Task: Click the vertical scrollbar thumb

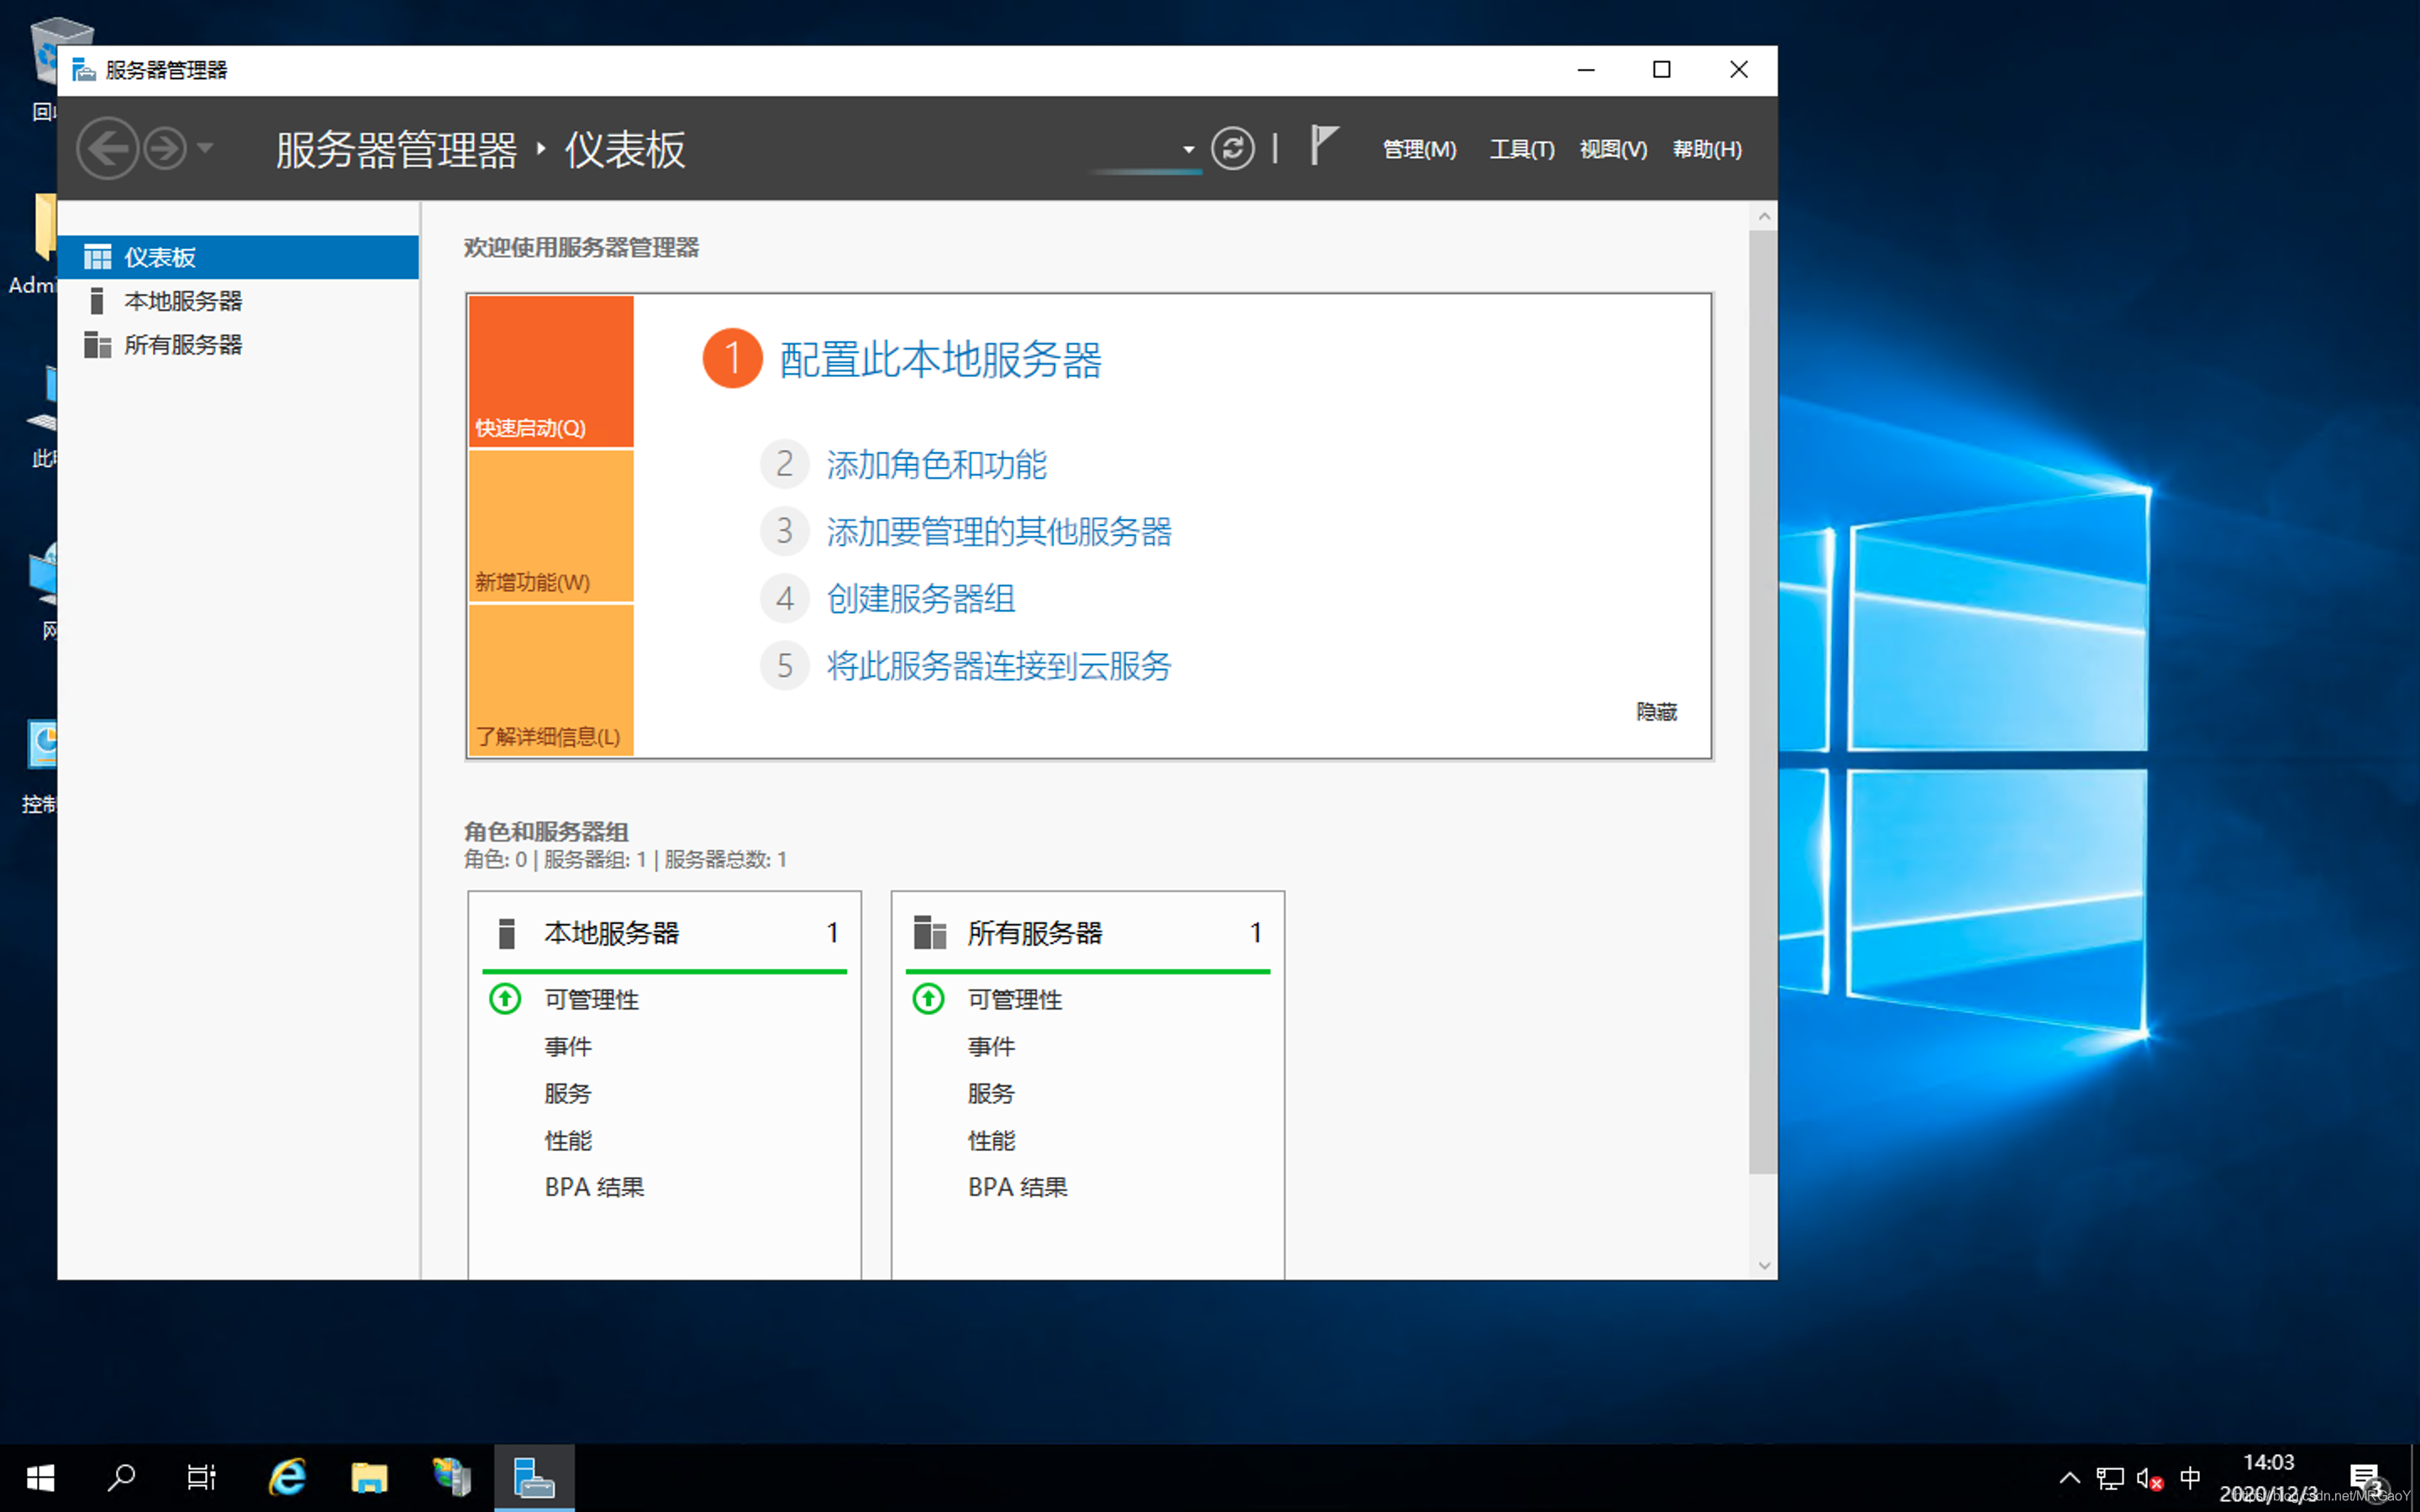Action: [1763, 702]
